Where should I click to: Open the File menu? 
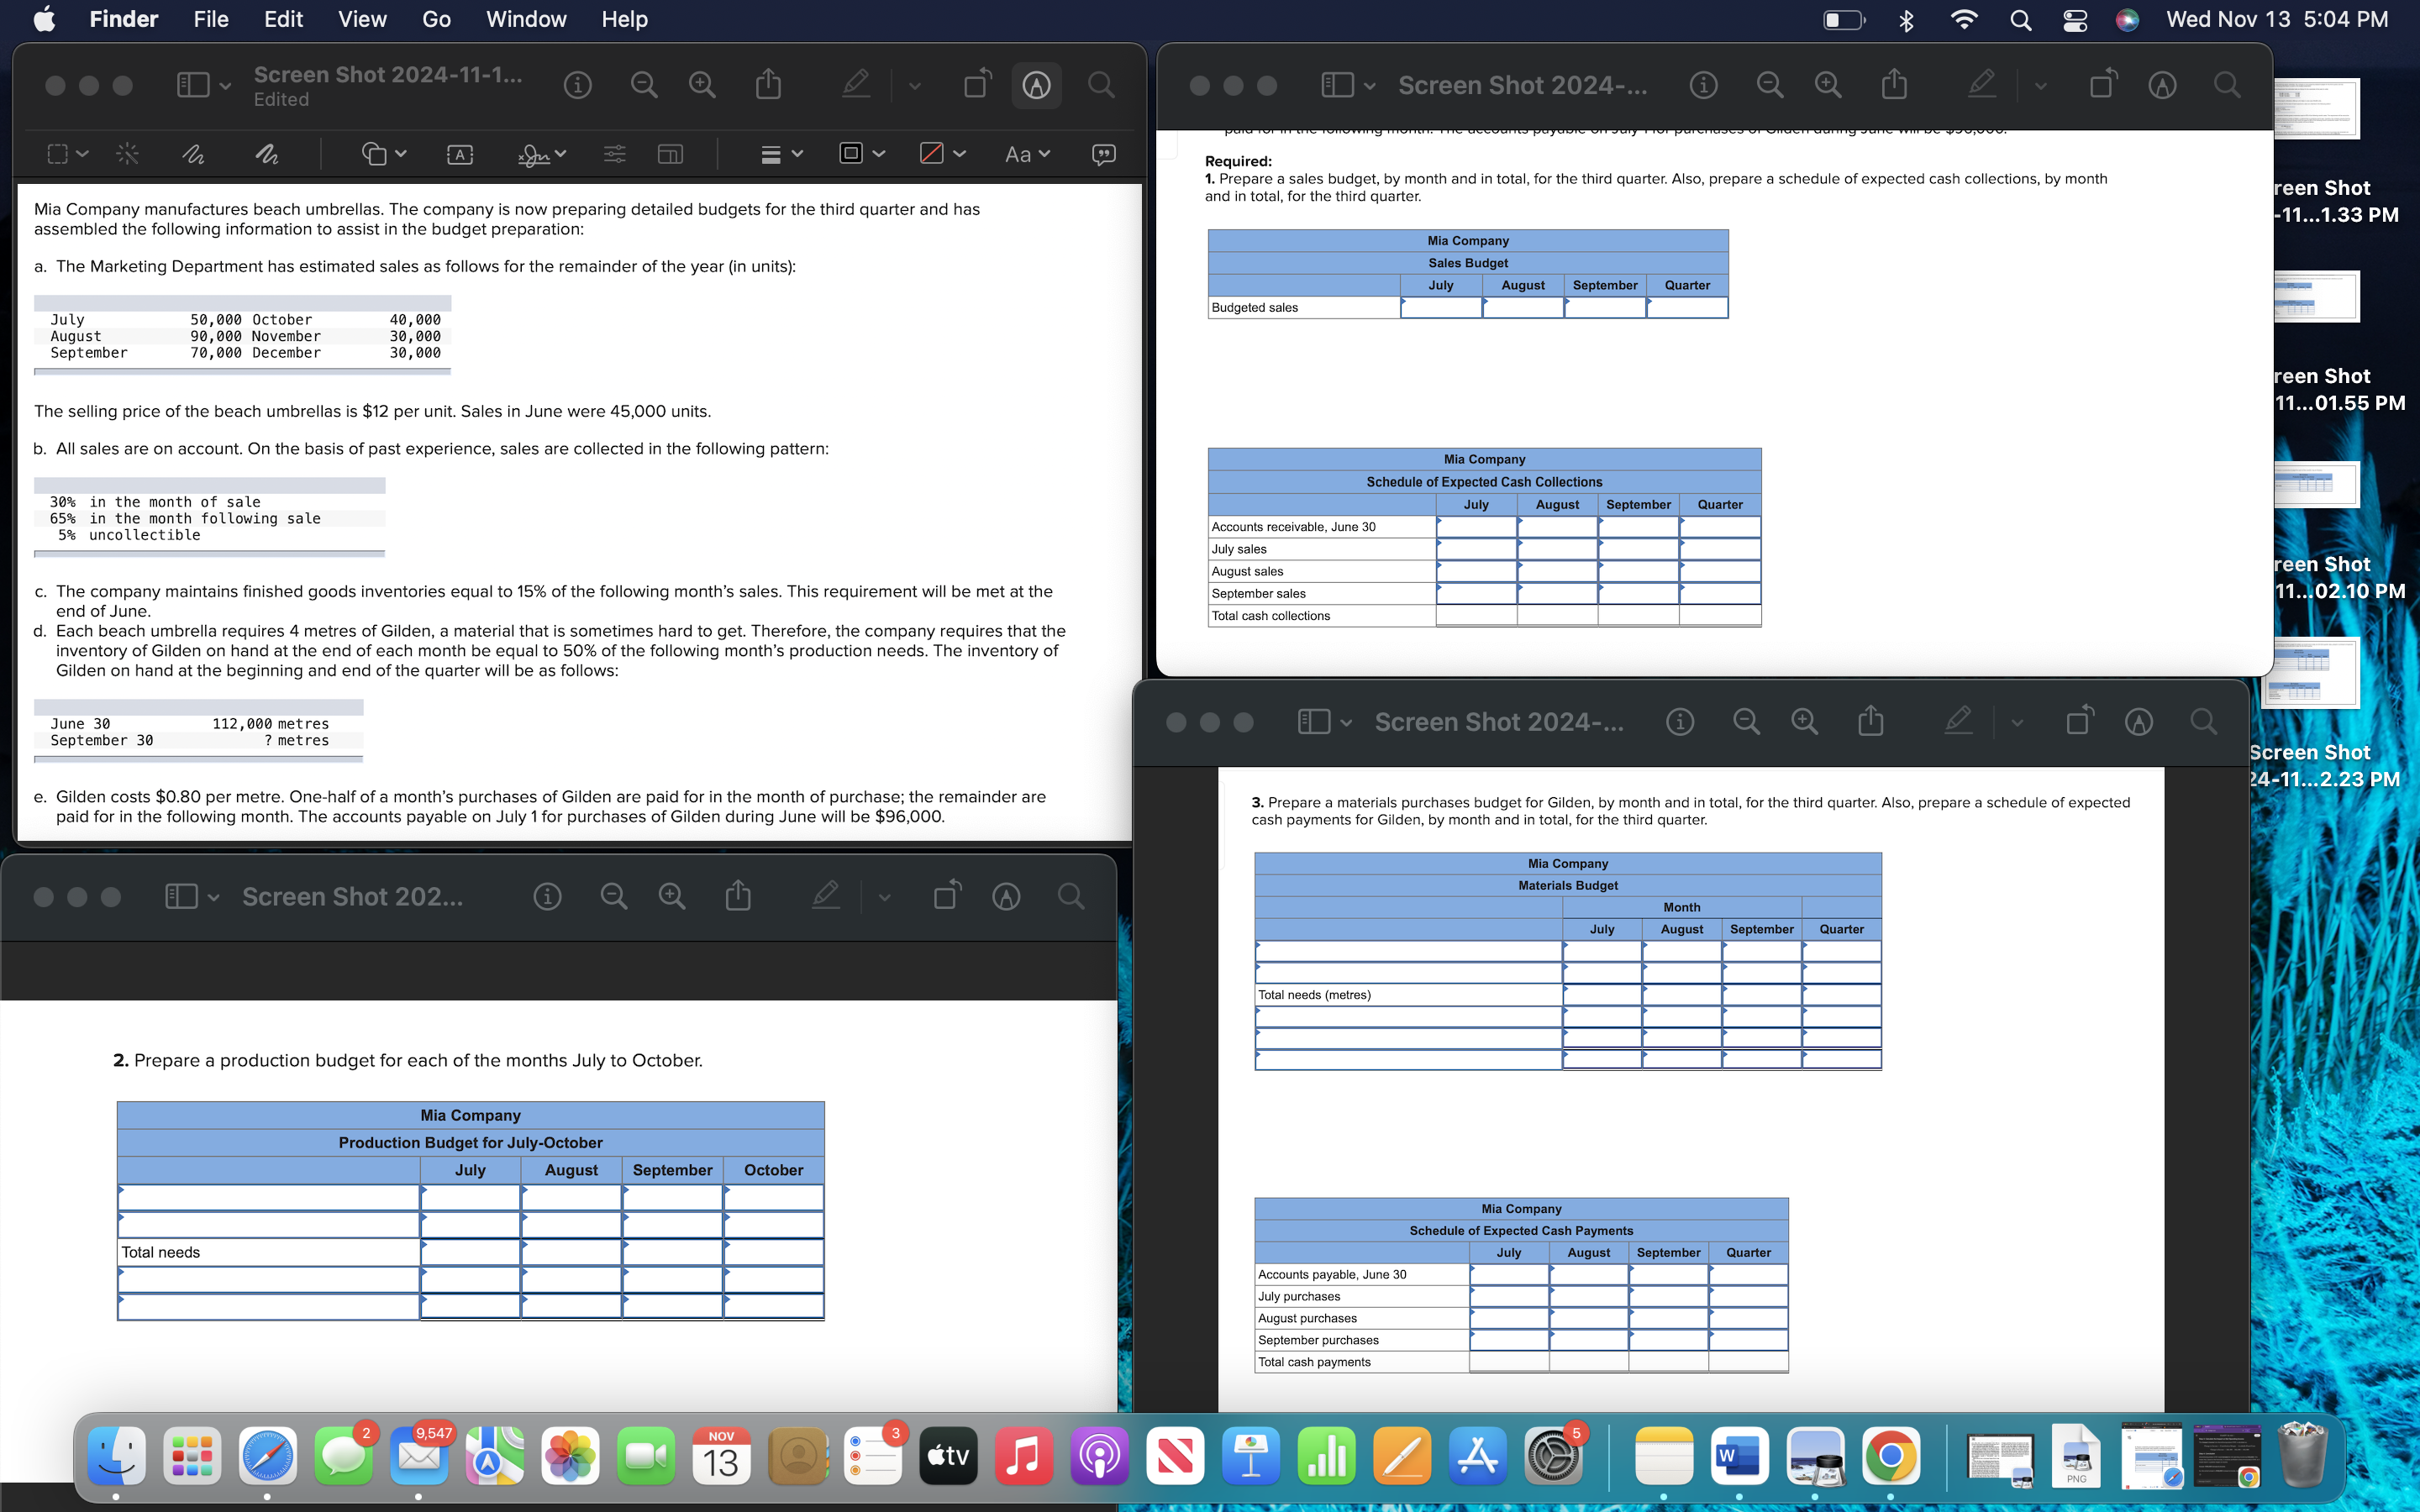211,19
